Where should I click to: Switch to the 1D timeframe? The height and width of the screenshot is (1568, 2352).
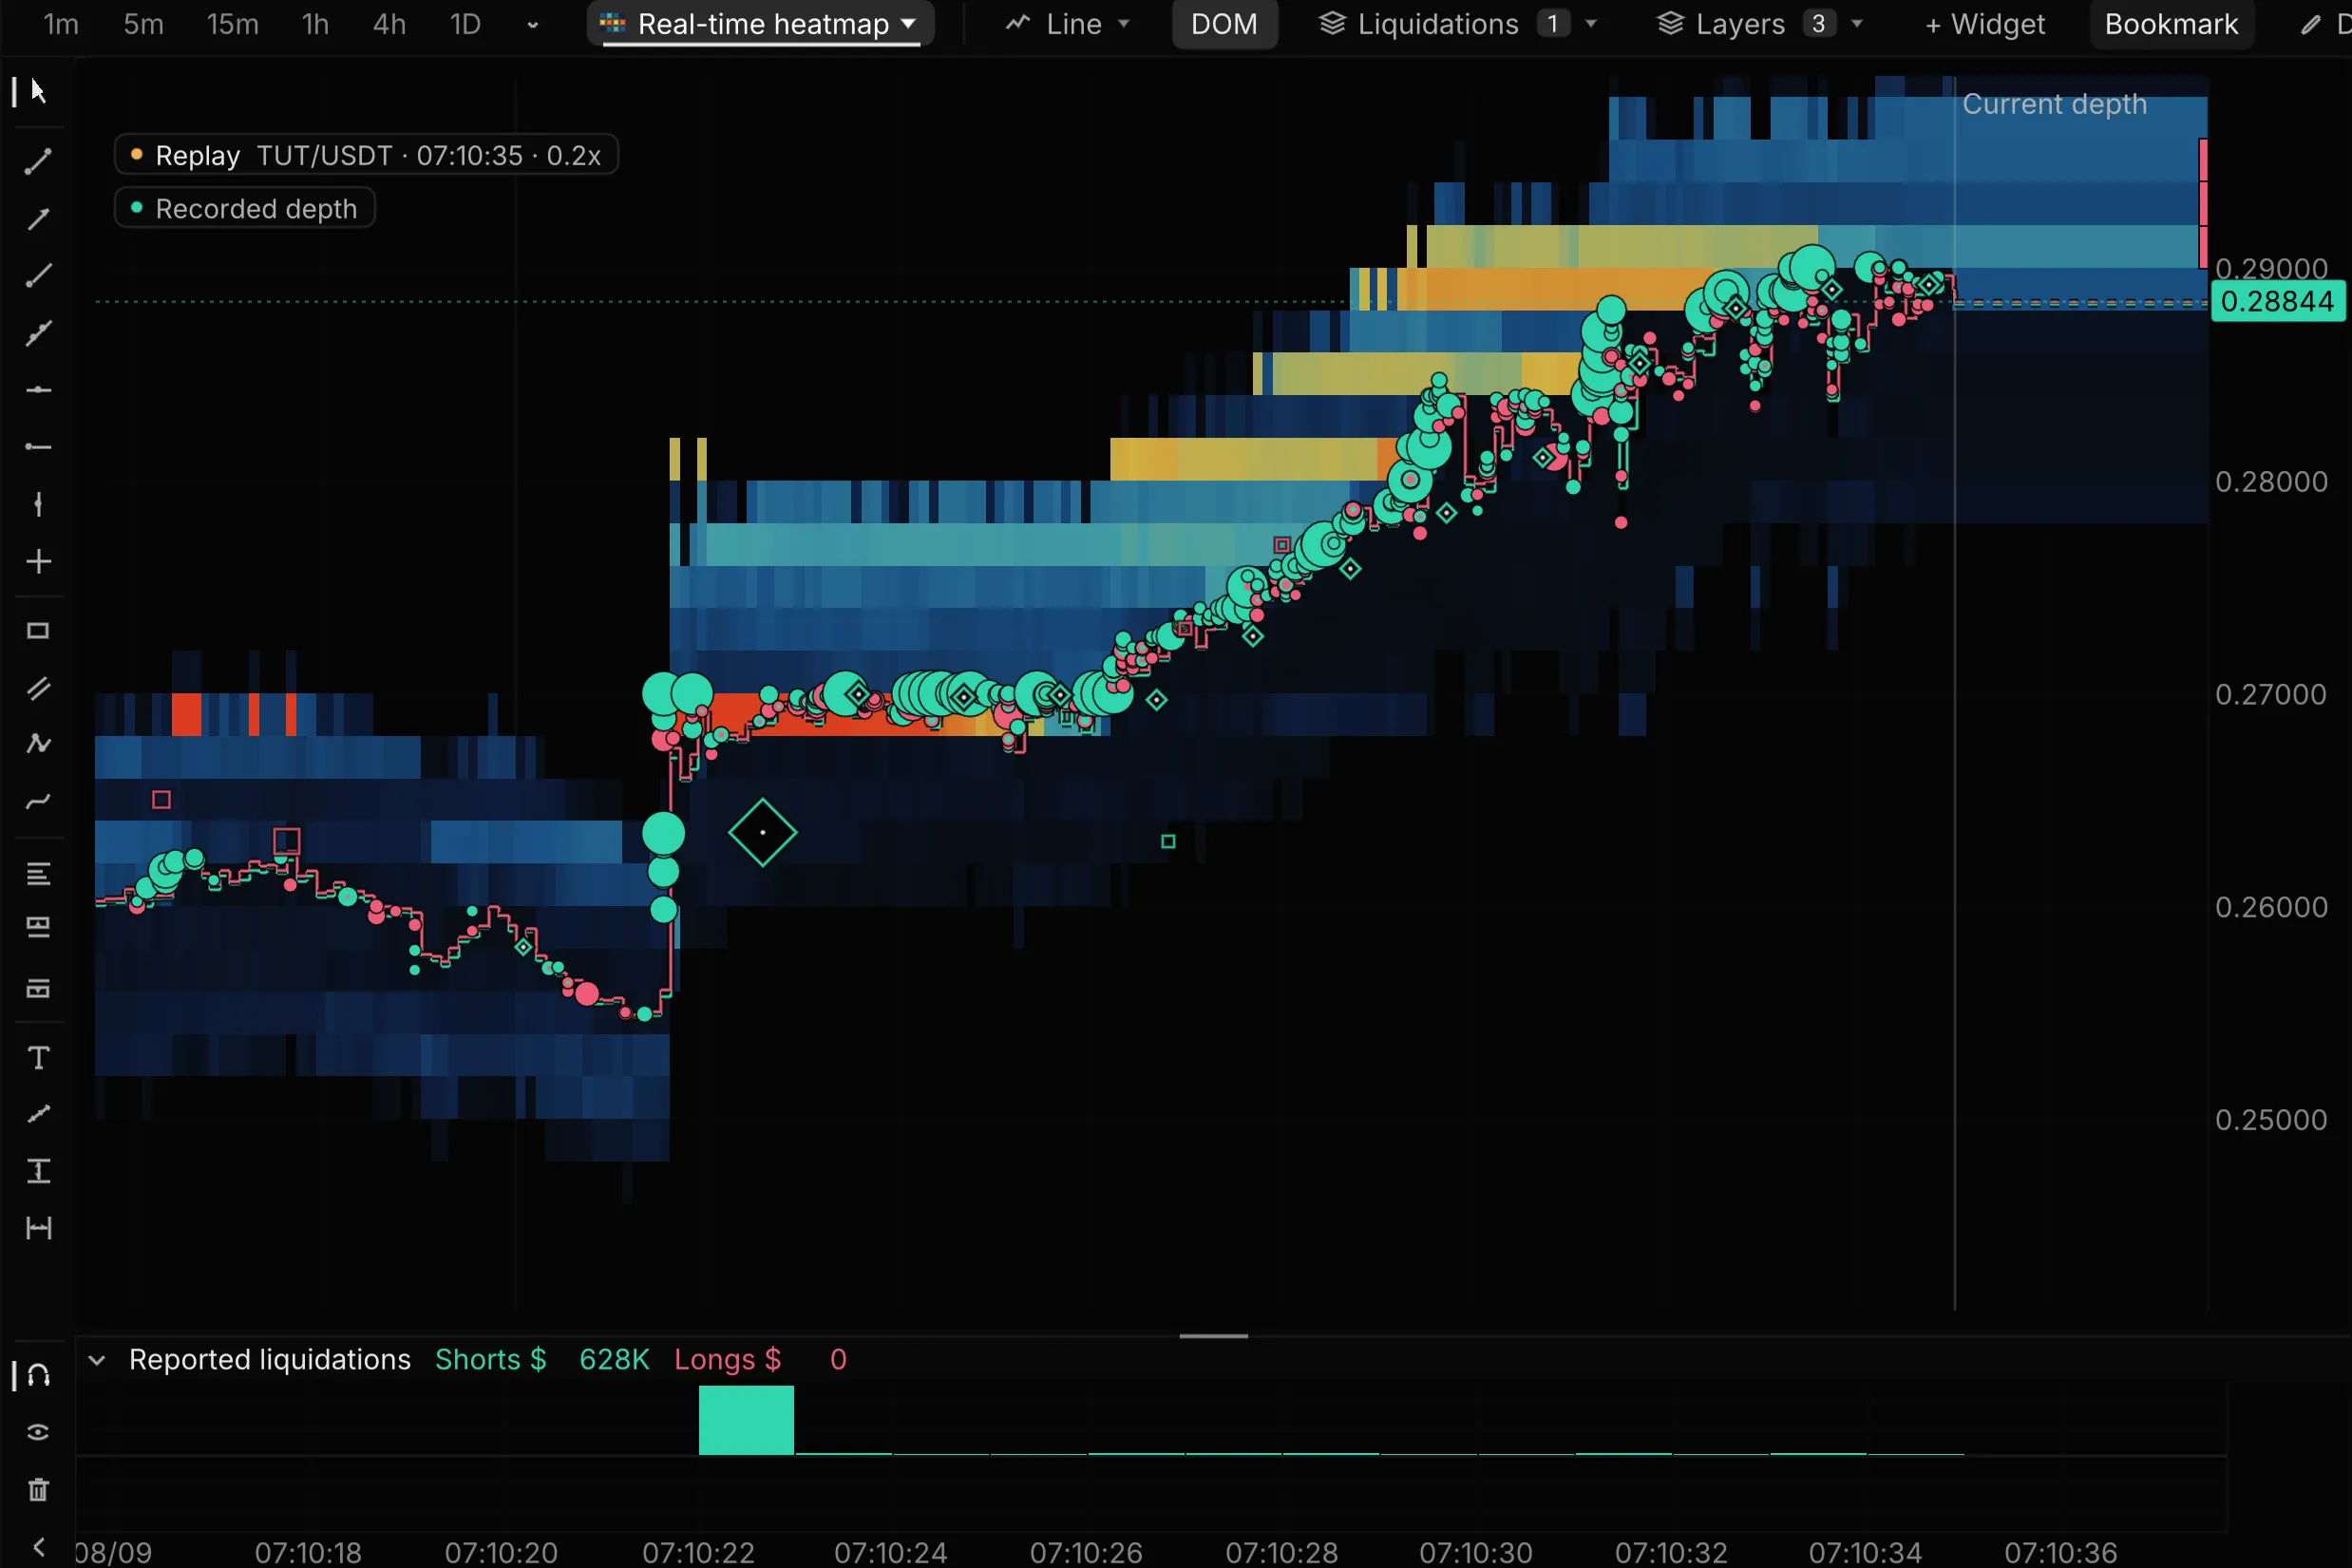[465, 24]
